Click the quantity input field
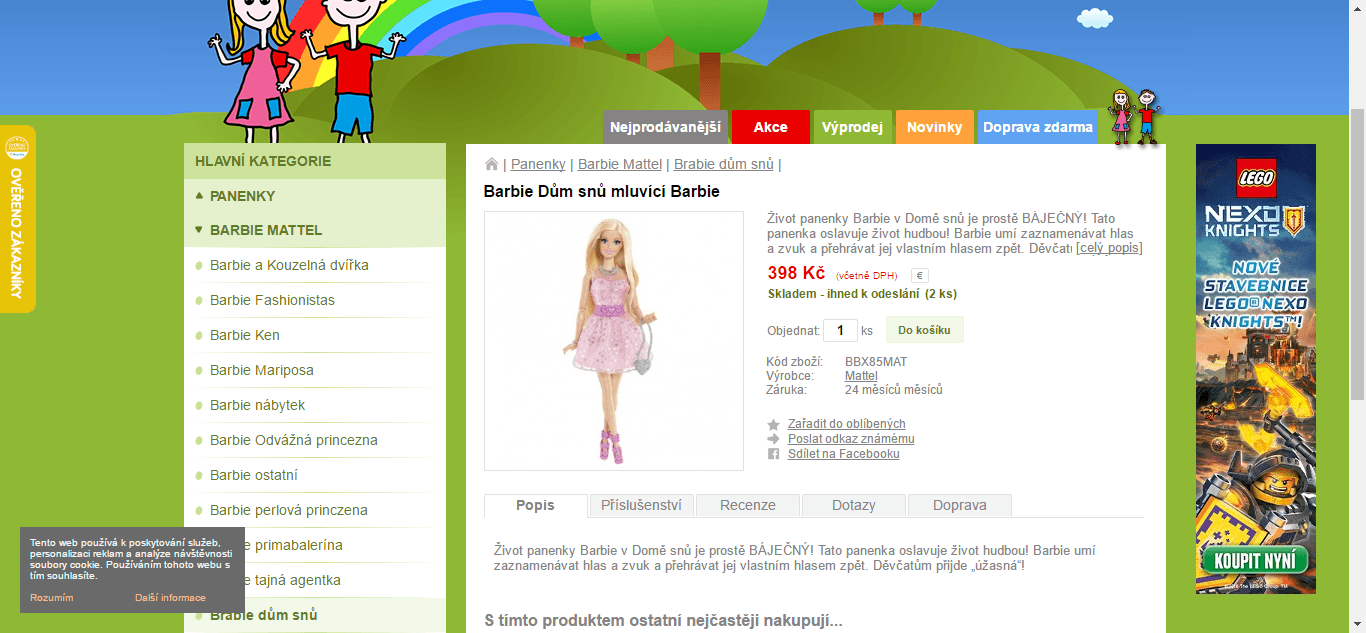Screen dimensions: 1366x633 (840, 330)
